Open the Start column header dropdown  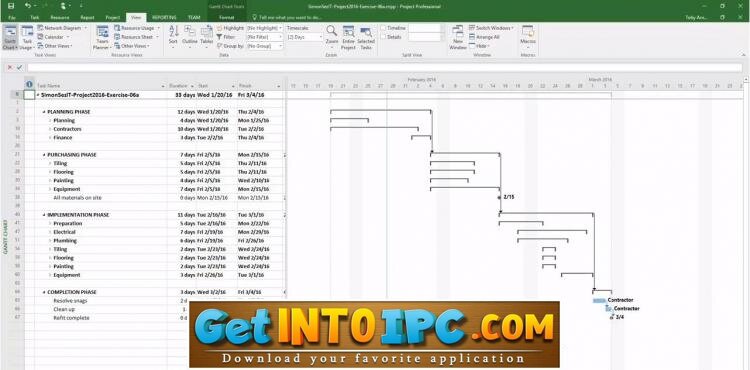pyautogui.click(x=233, y=86)
